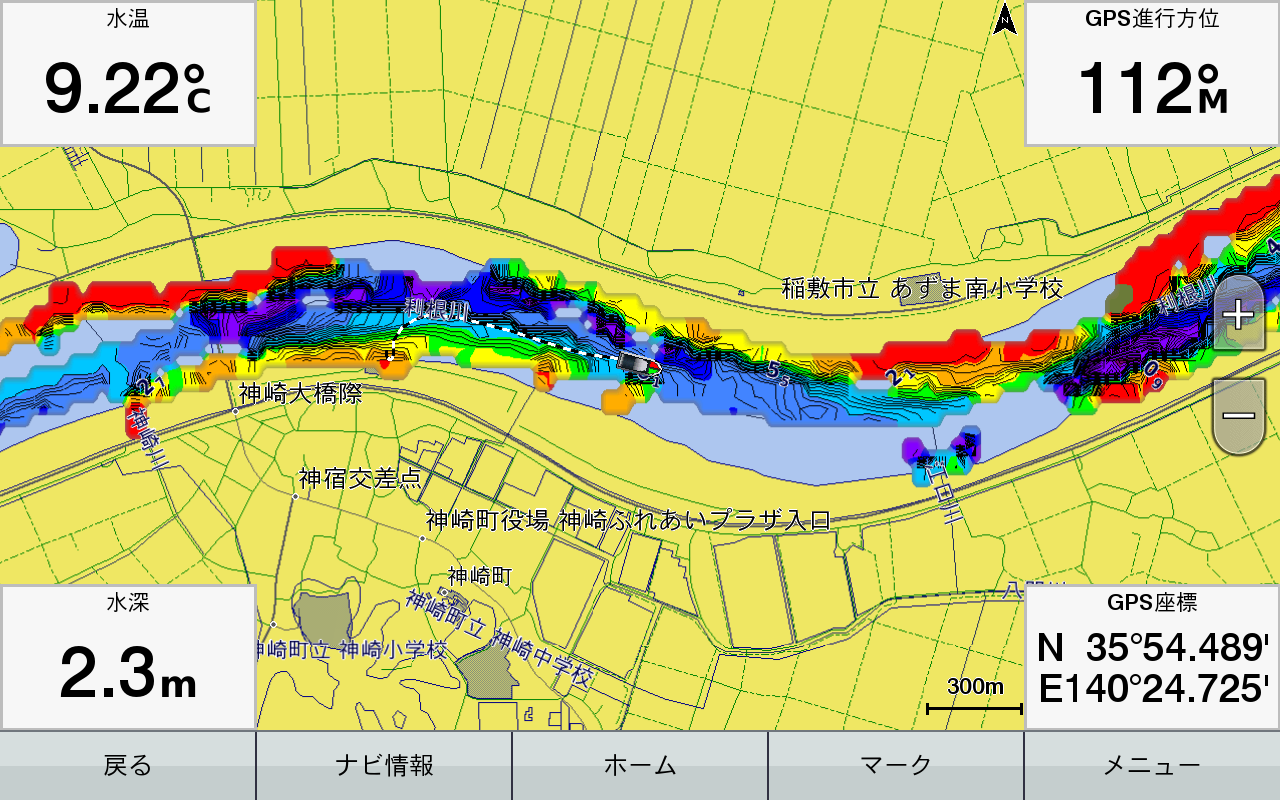Tap the north-up compass arrow
Image resolution: width=1280 pixels, height=800 pixels.
click(x=1004, y=19)
